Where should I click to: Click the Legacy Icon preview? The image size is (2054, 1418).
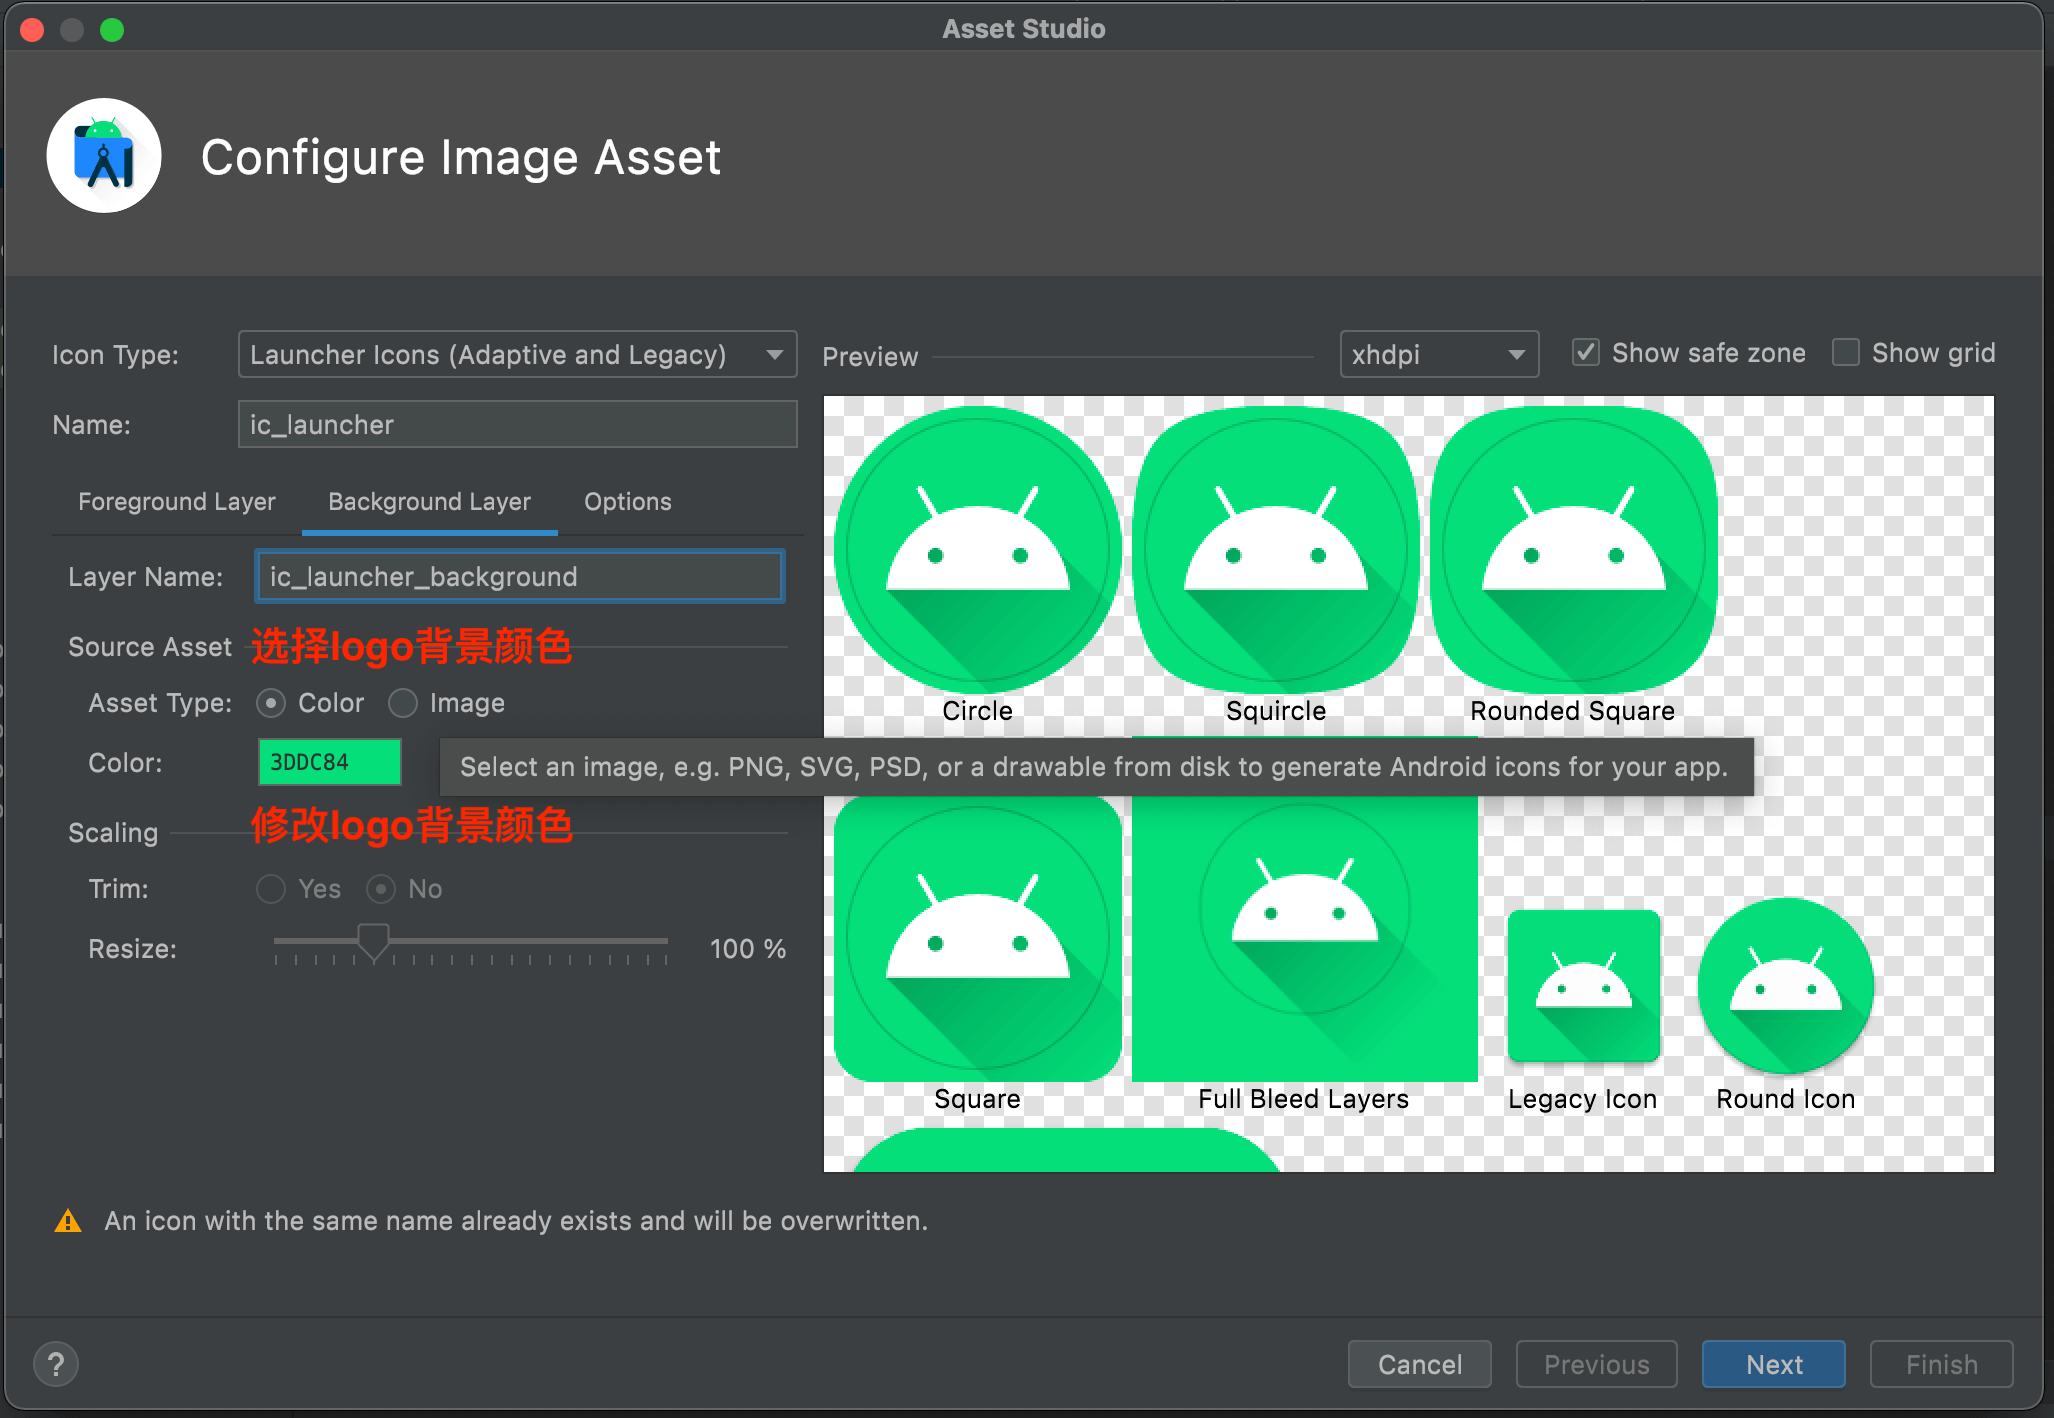point(1583,986)
